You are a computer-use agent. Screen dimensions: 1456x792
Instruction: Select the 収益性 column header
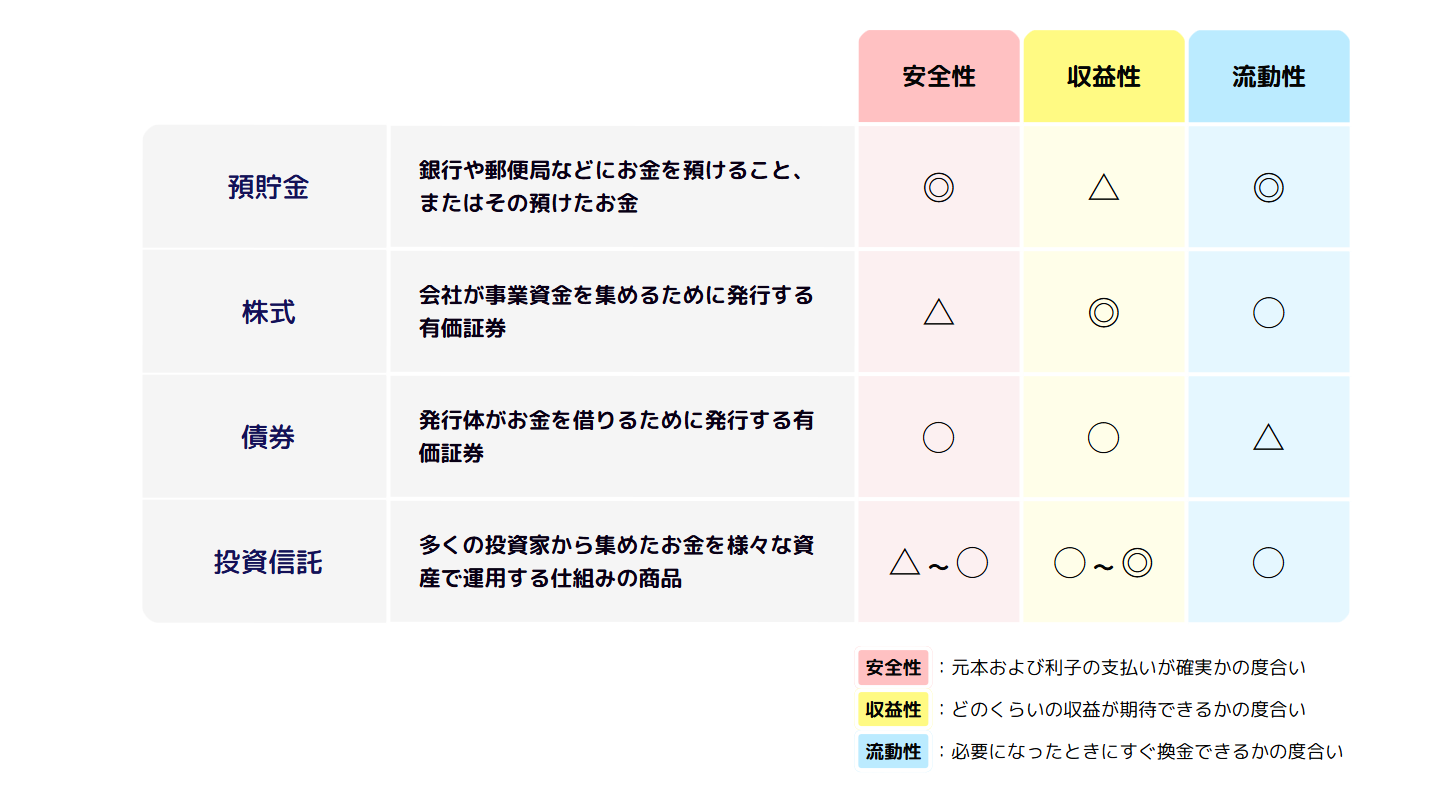1103,76
